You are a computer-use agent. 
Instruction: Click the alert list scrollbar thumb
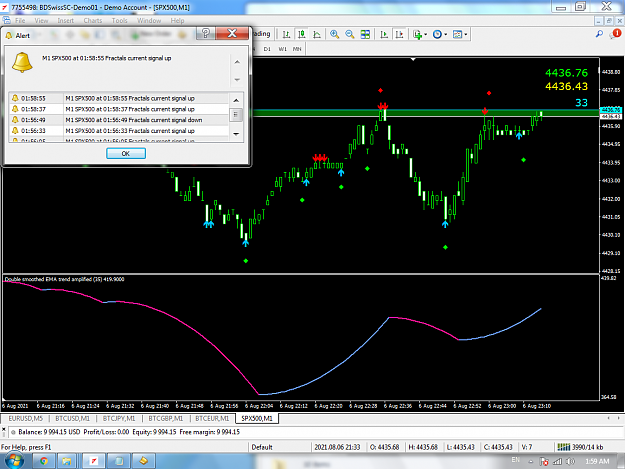click(236, 115)
